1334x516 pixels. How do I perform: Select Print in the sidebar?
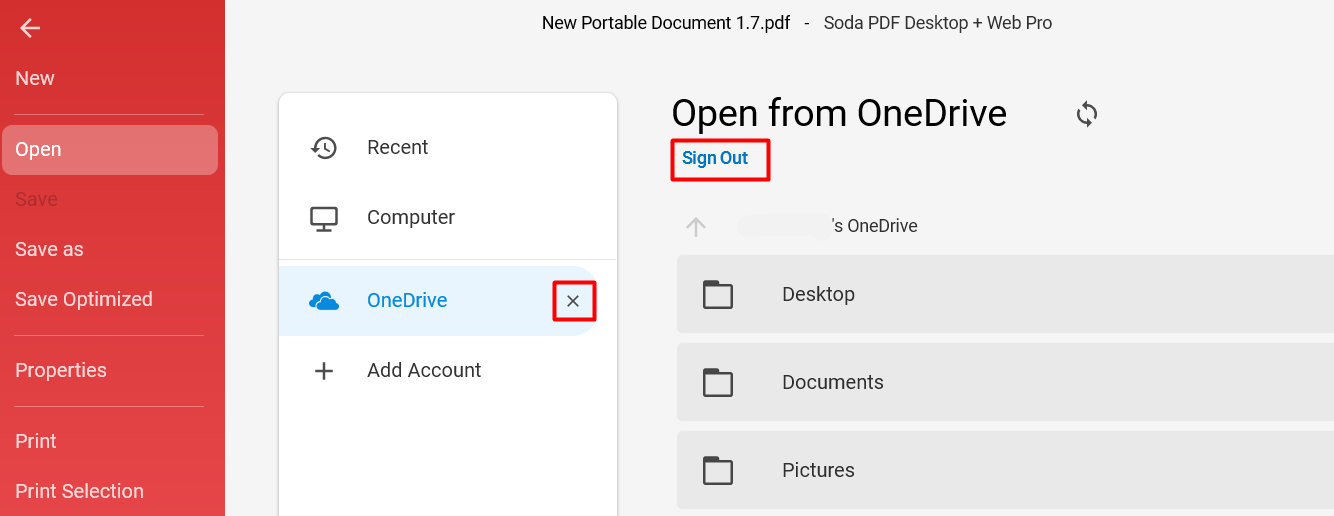[36, 441]
